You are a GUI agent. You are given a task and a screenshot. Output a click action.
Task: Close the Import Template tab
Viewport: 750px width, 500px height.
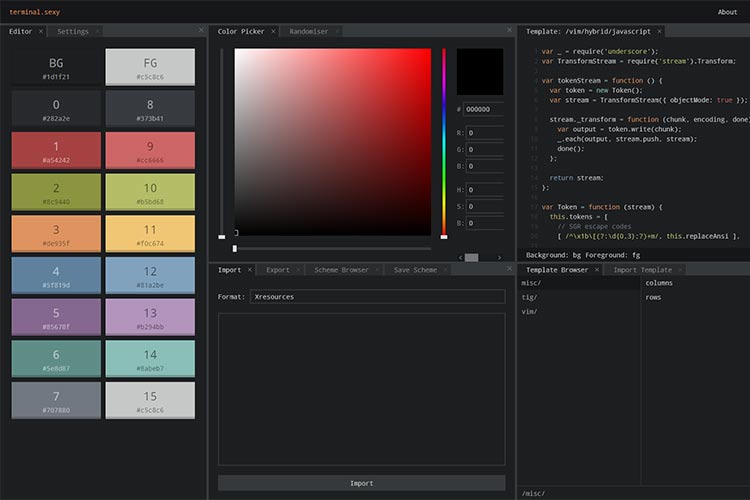[x=680, y=270]
